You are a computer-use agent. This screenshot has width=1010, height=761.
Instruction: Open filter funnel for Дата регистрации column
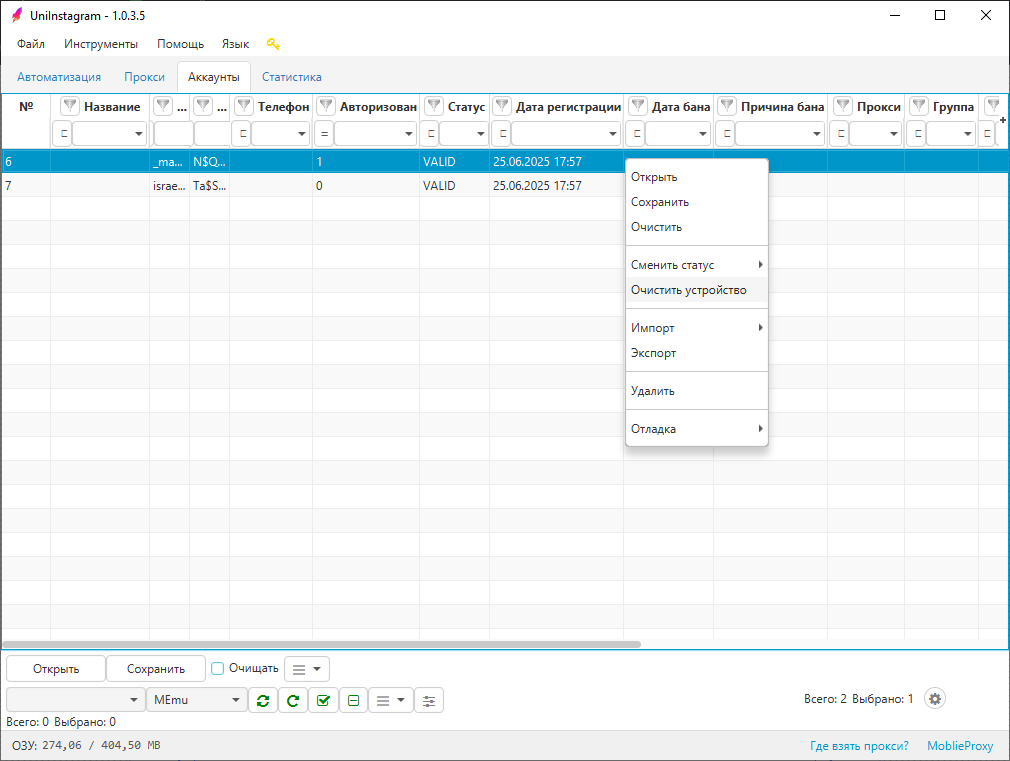click(502, 106)
